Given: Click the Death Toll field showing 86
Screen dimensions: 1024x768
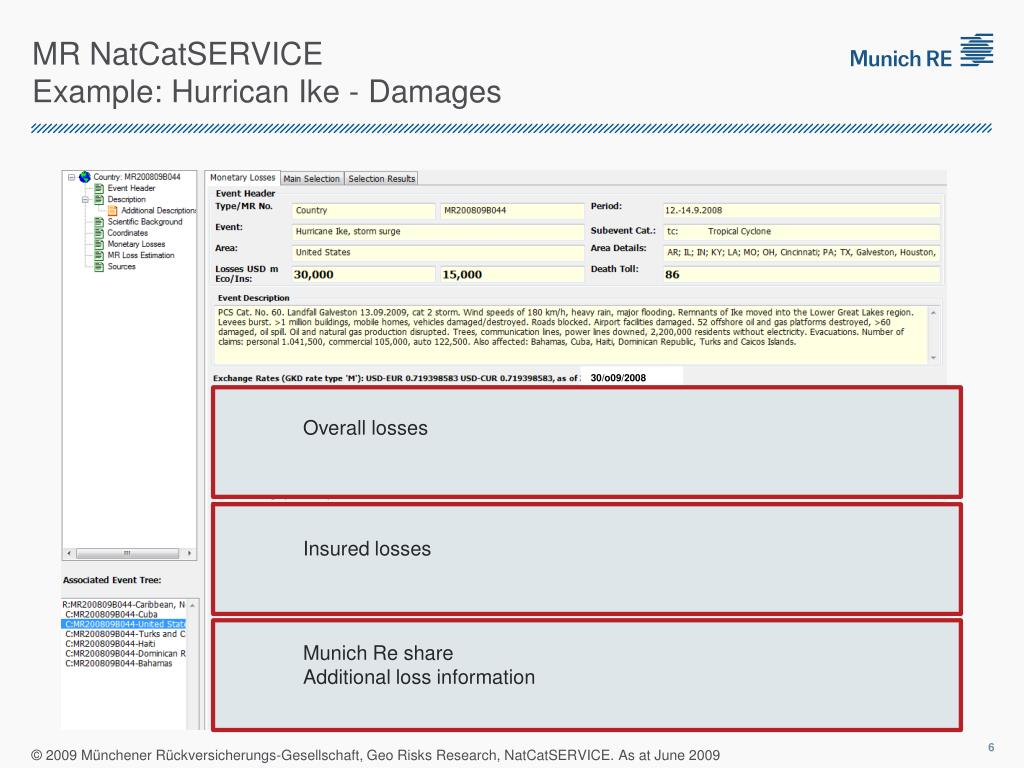Looking at the screenshot, I should click(x=801, y=274).
